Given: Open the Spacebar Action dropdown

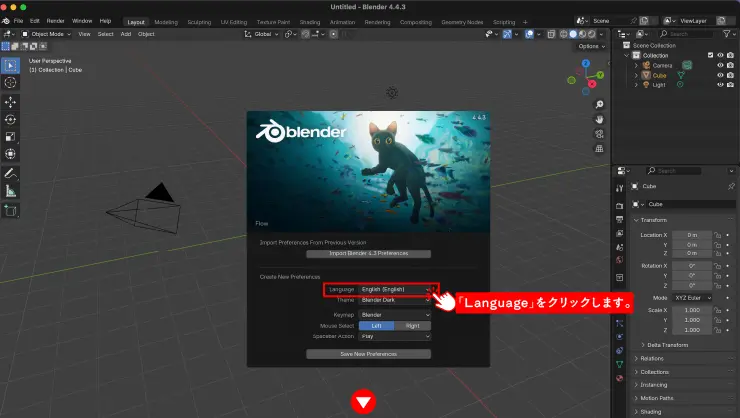Looking at the screenshot, I should 395,336.
